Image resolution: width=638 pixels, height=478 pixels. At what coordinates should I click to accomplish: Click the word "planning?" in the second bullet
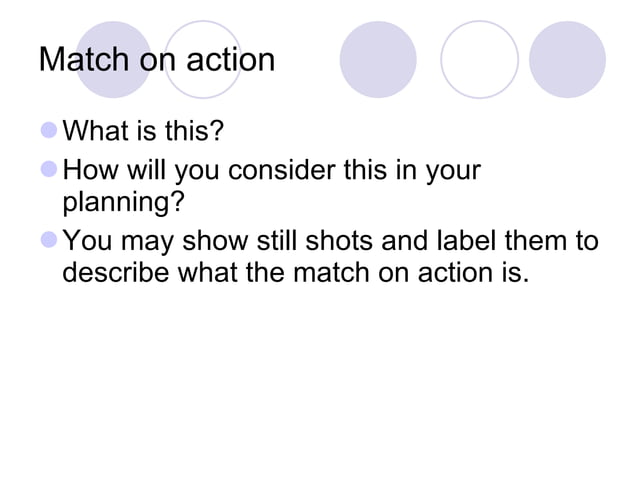[x=123, y=204]
